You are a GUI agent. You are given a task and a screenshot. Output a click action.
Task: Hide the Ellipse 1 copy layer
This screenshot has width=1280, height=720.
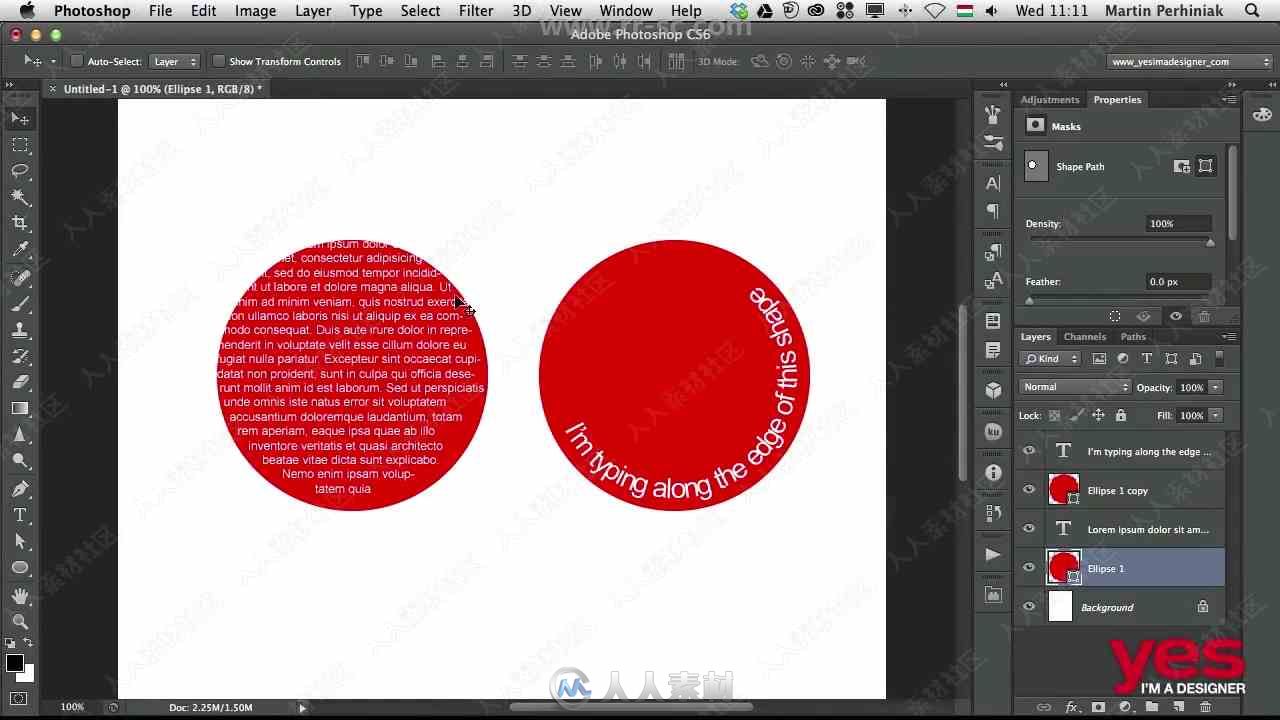[x=1029, y=490]
